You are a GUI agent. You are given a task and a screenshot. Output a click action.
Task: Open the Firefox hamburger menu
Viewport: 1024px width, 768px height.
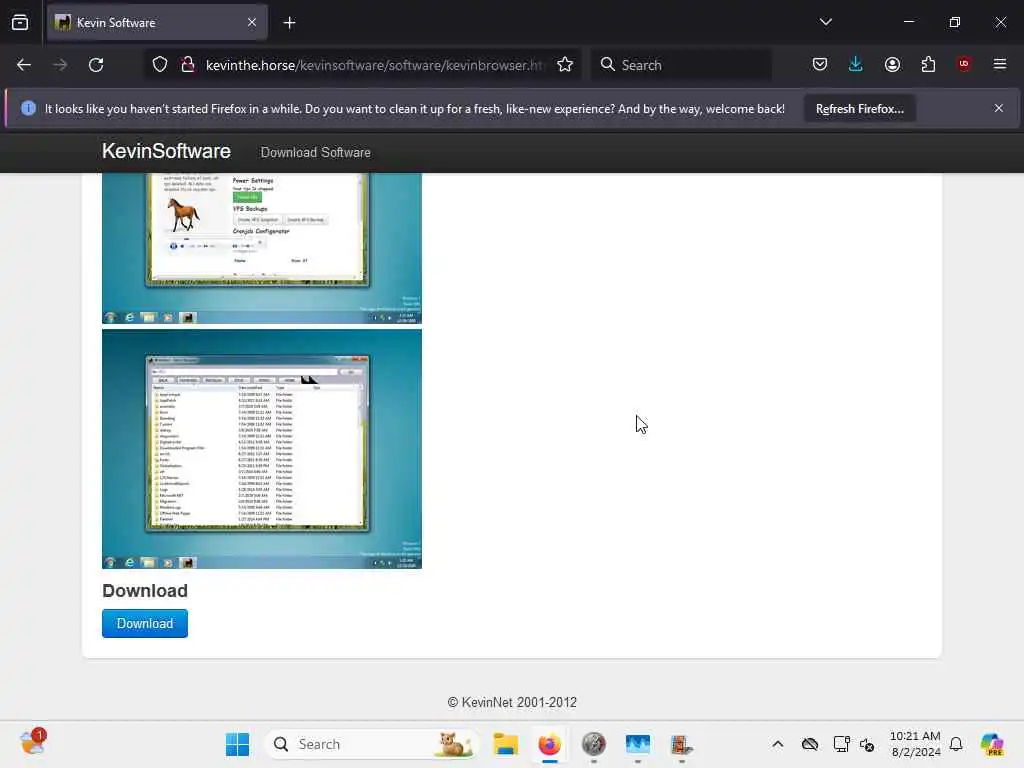[x=1000, y=64]
